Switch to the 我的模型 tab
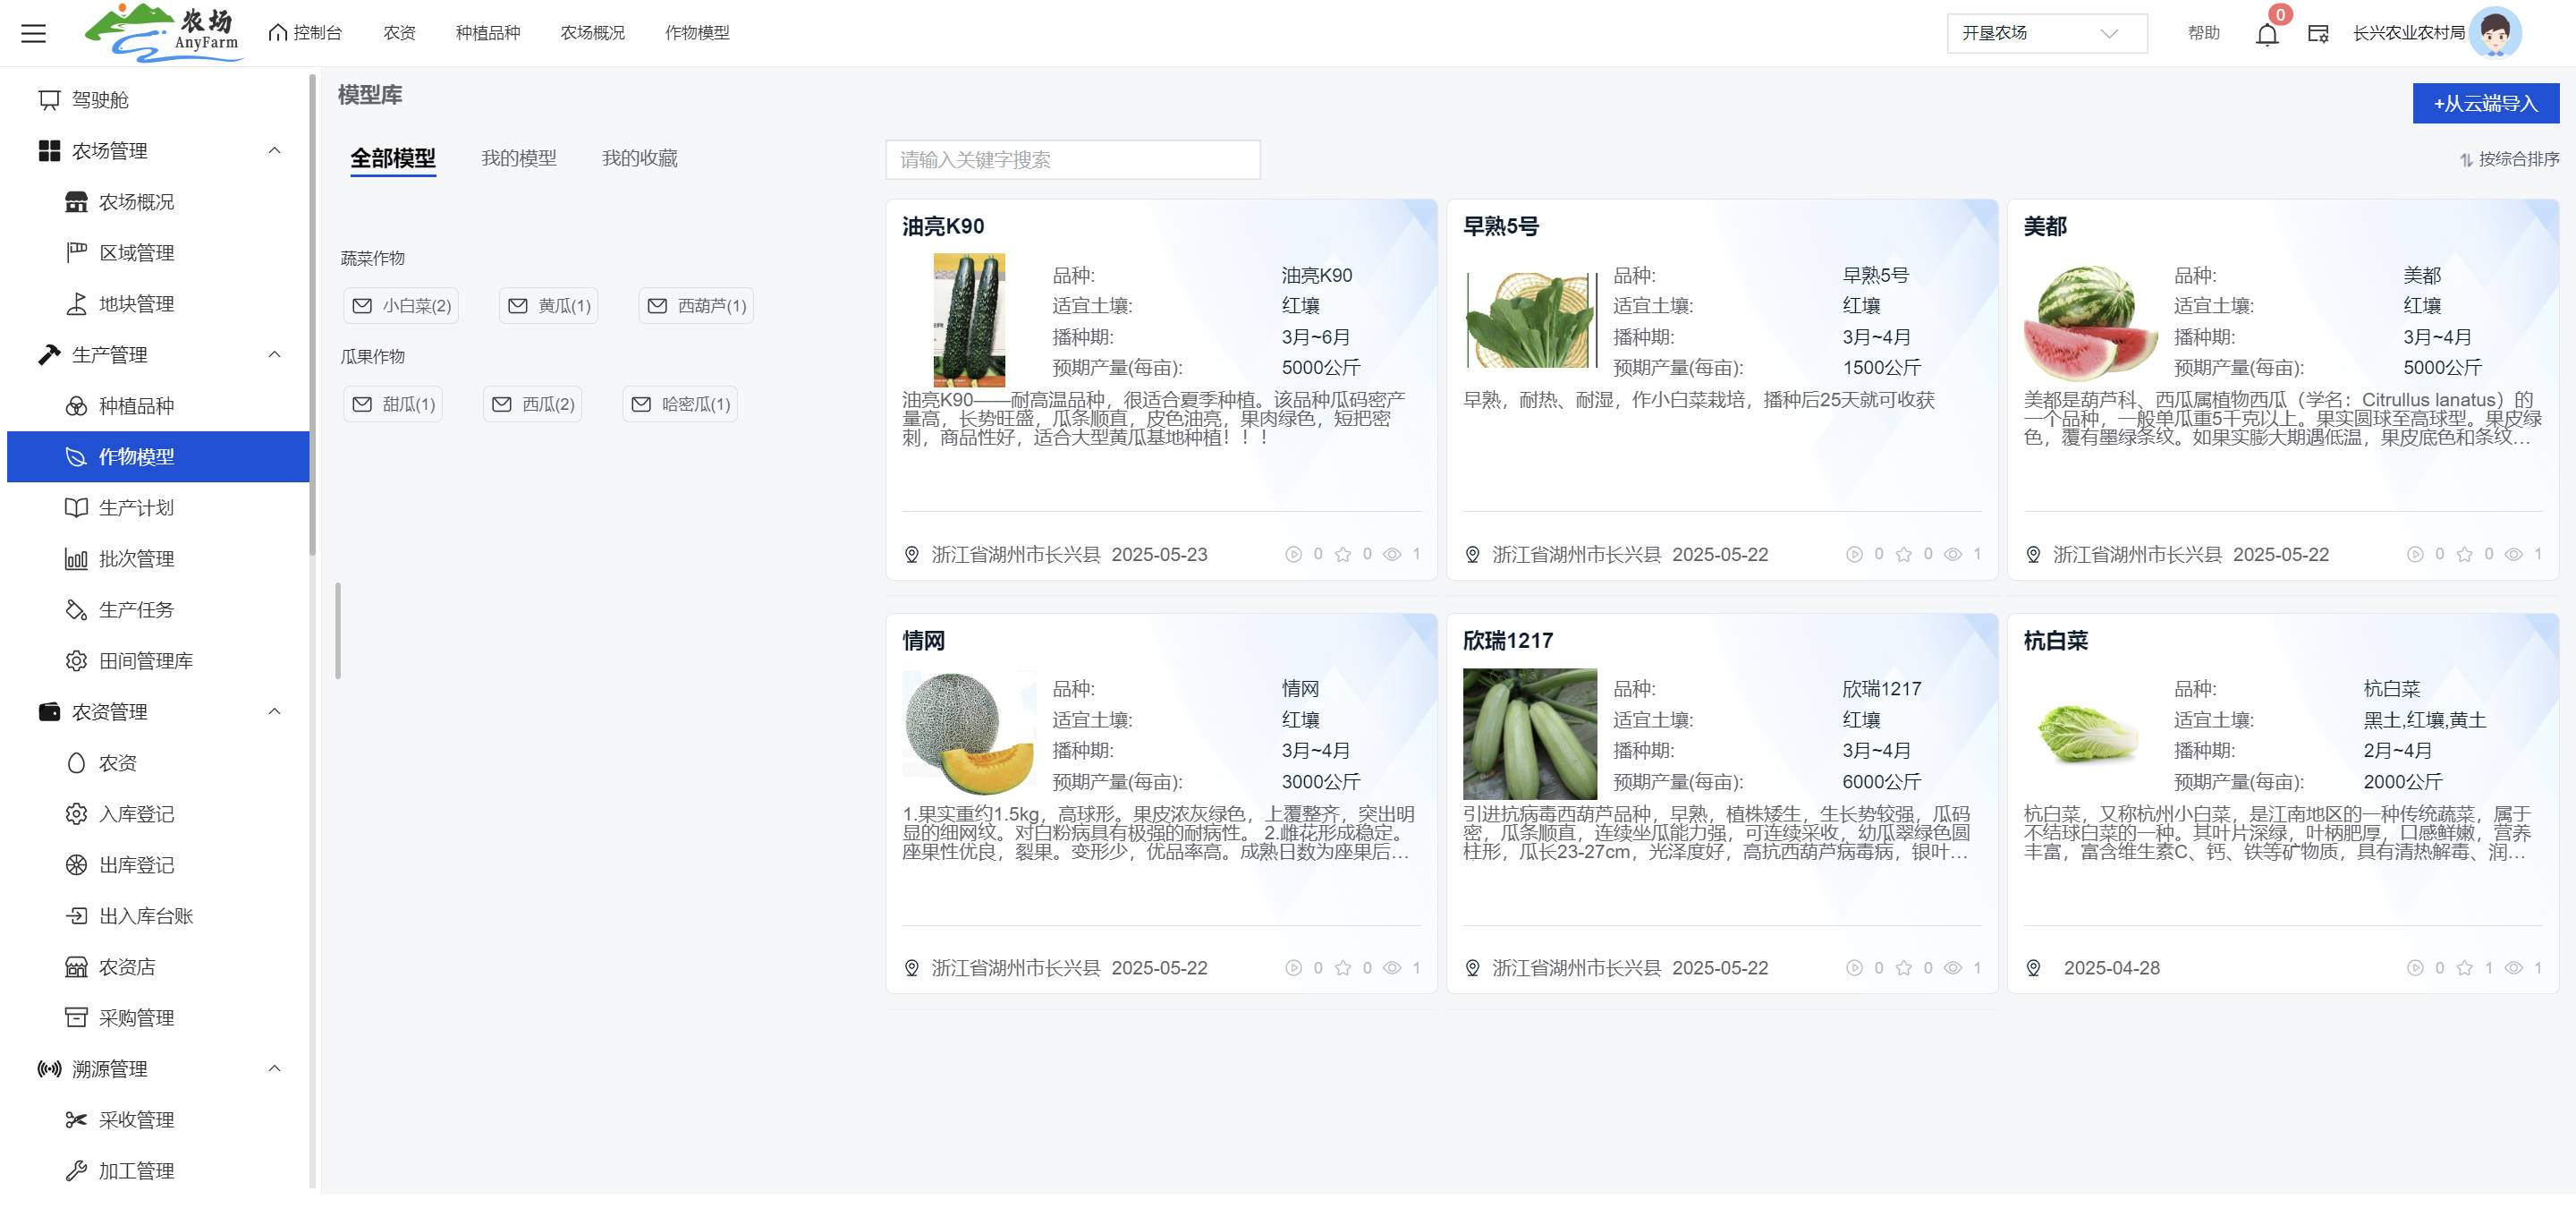Viewport: 2576px width, 1208px height. (x=518, y=158)
